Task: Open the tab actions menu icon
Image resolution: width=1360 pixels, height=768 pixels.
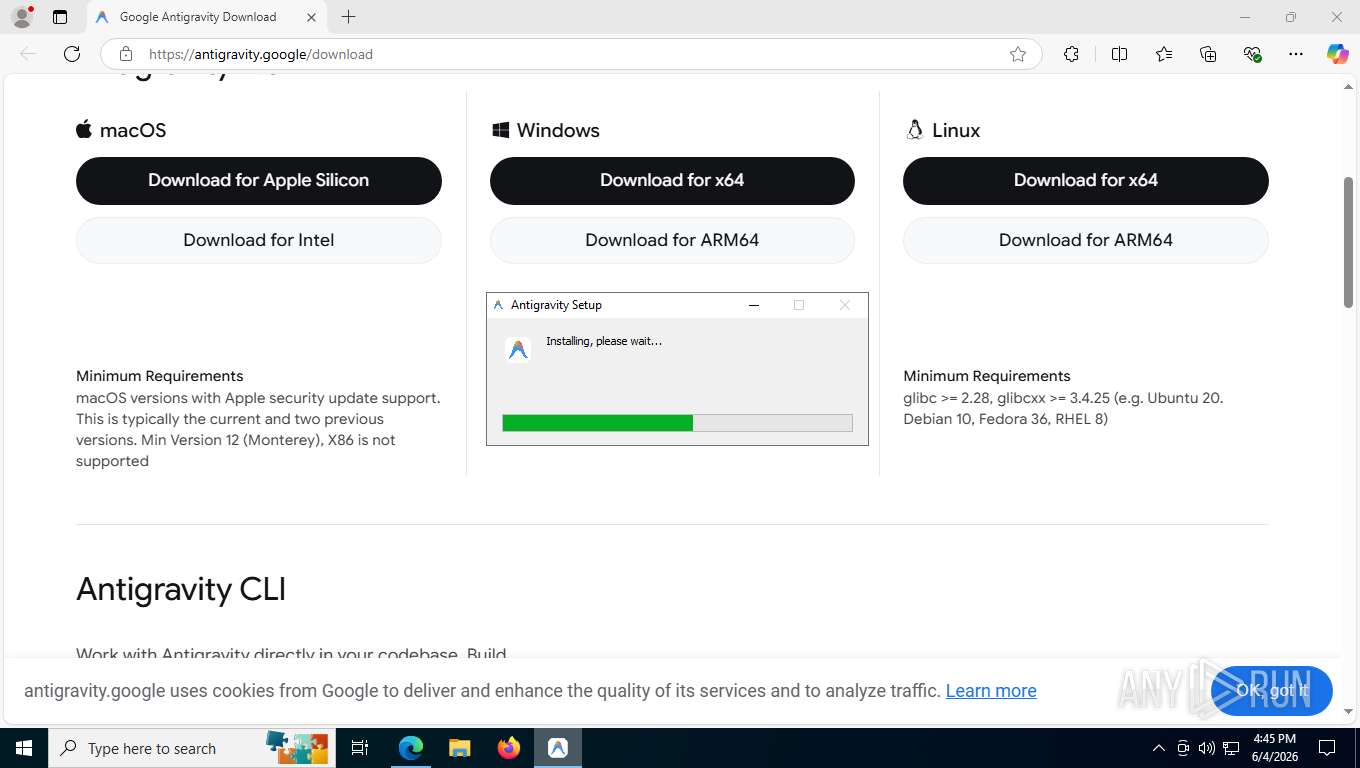Action: pyautogui.click(x=60, y=17)
